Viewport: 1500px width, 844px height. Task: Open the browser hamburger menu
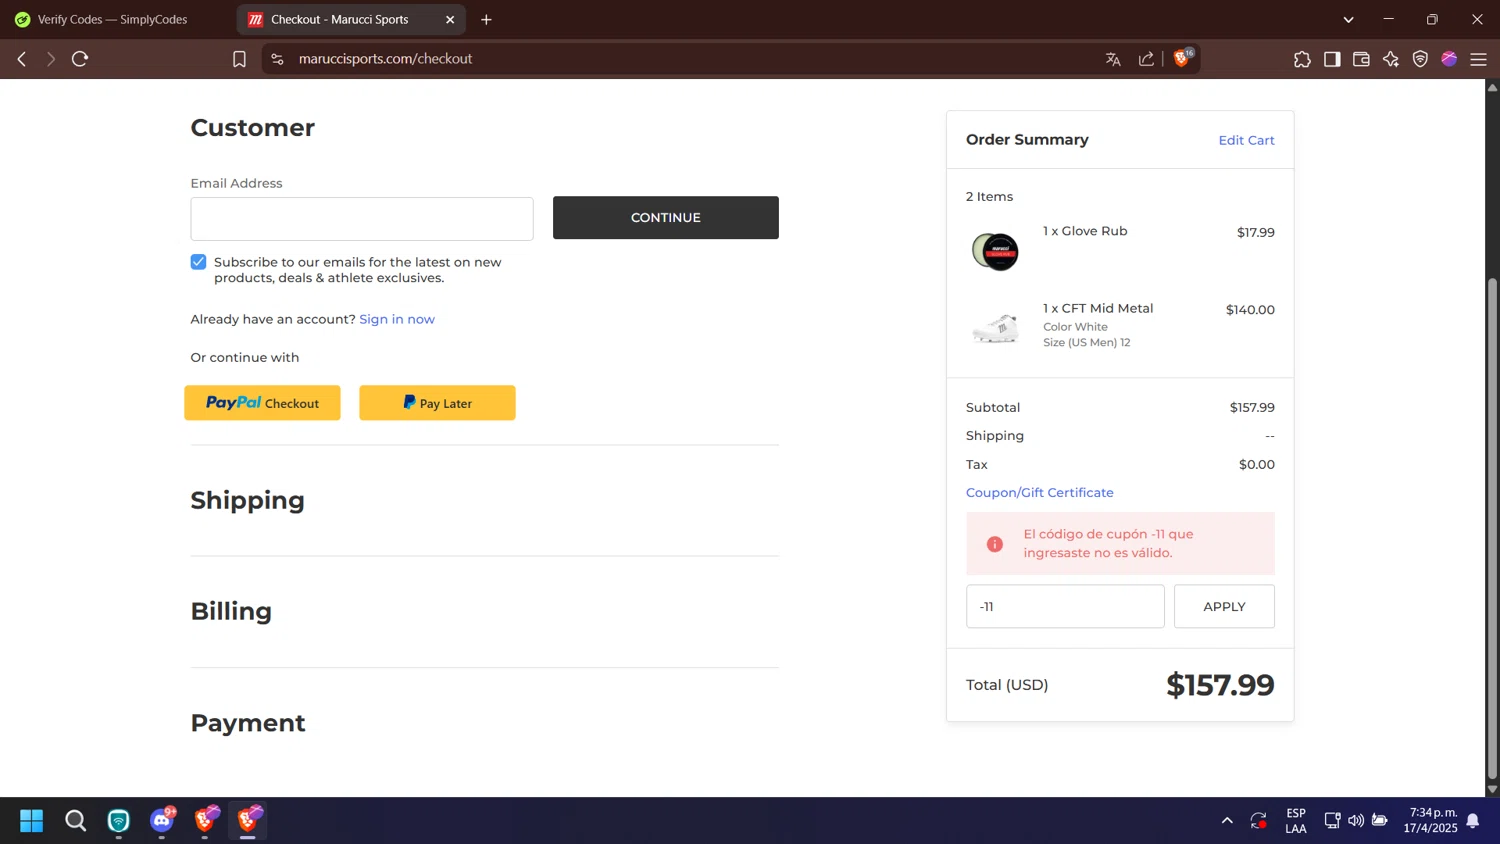point(1479,59)
